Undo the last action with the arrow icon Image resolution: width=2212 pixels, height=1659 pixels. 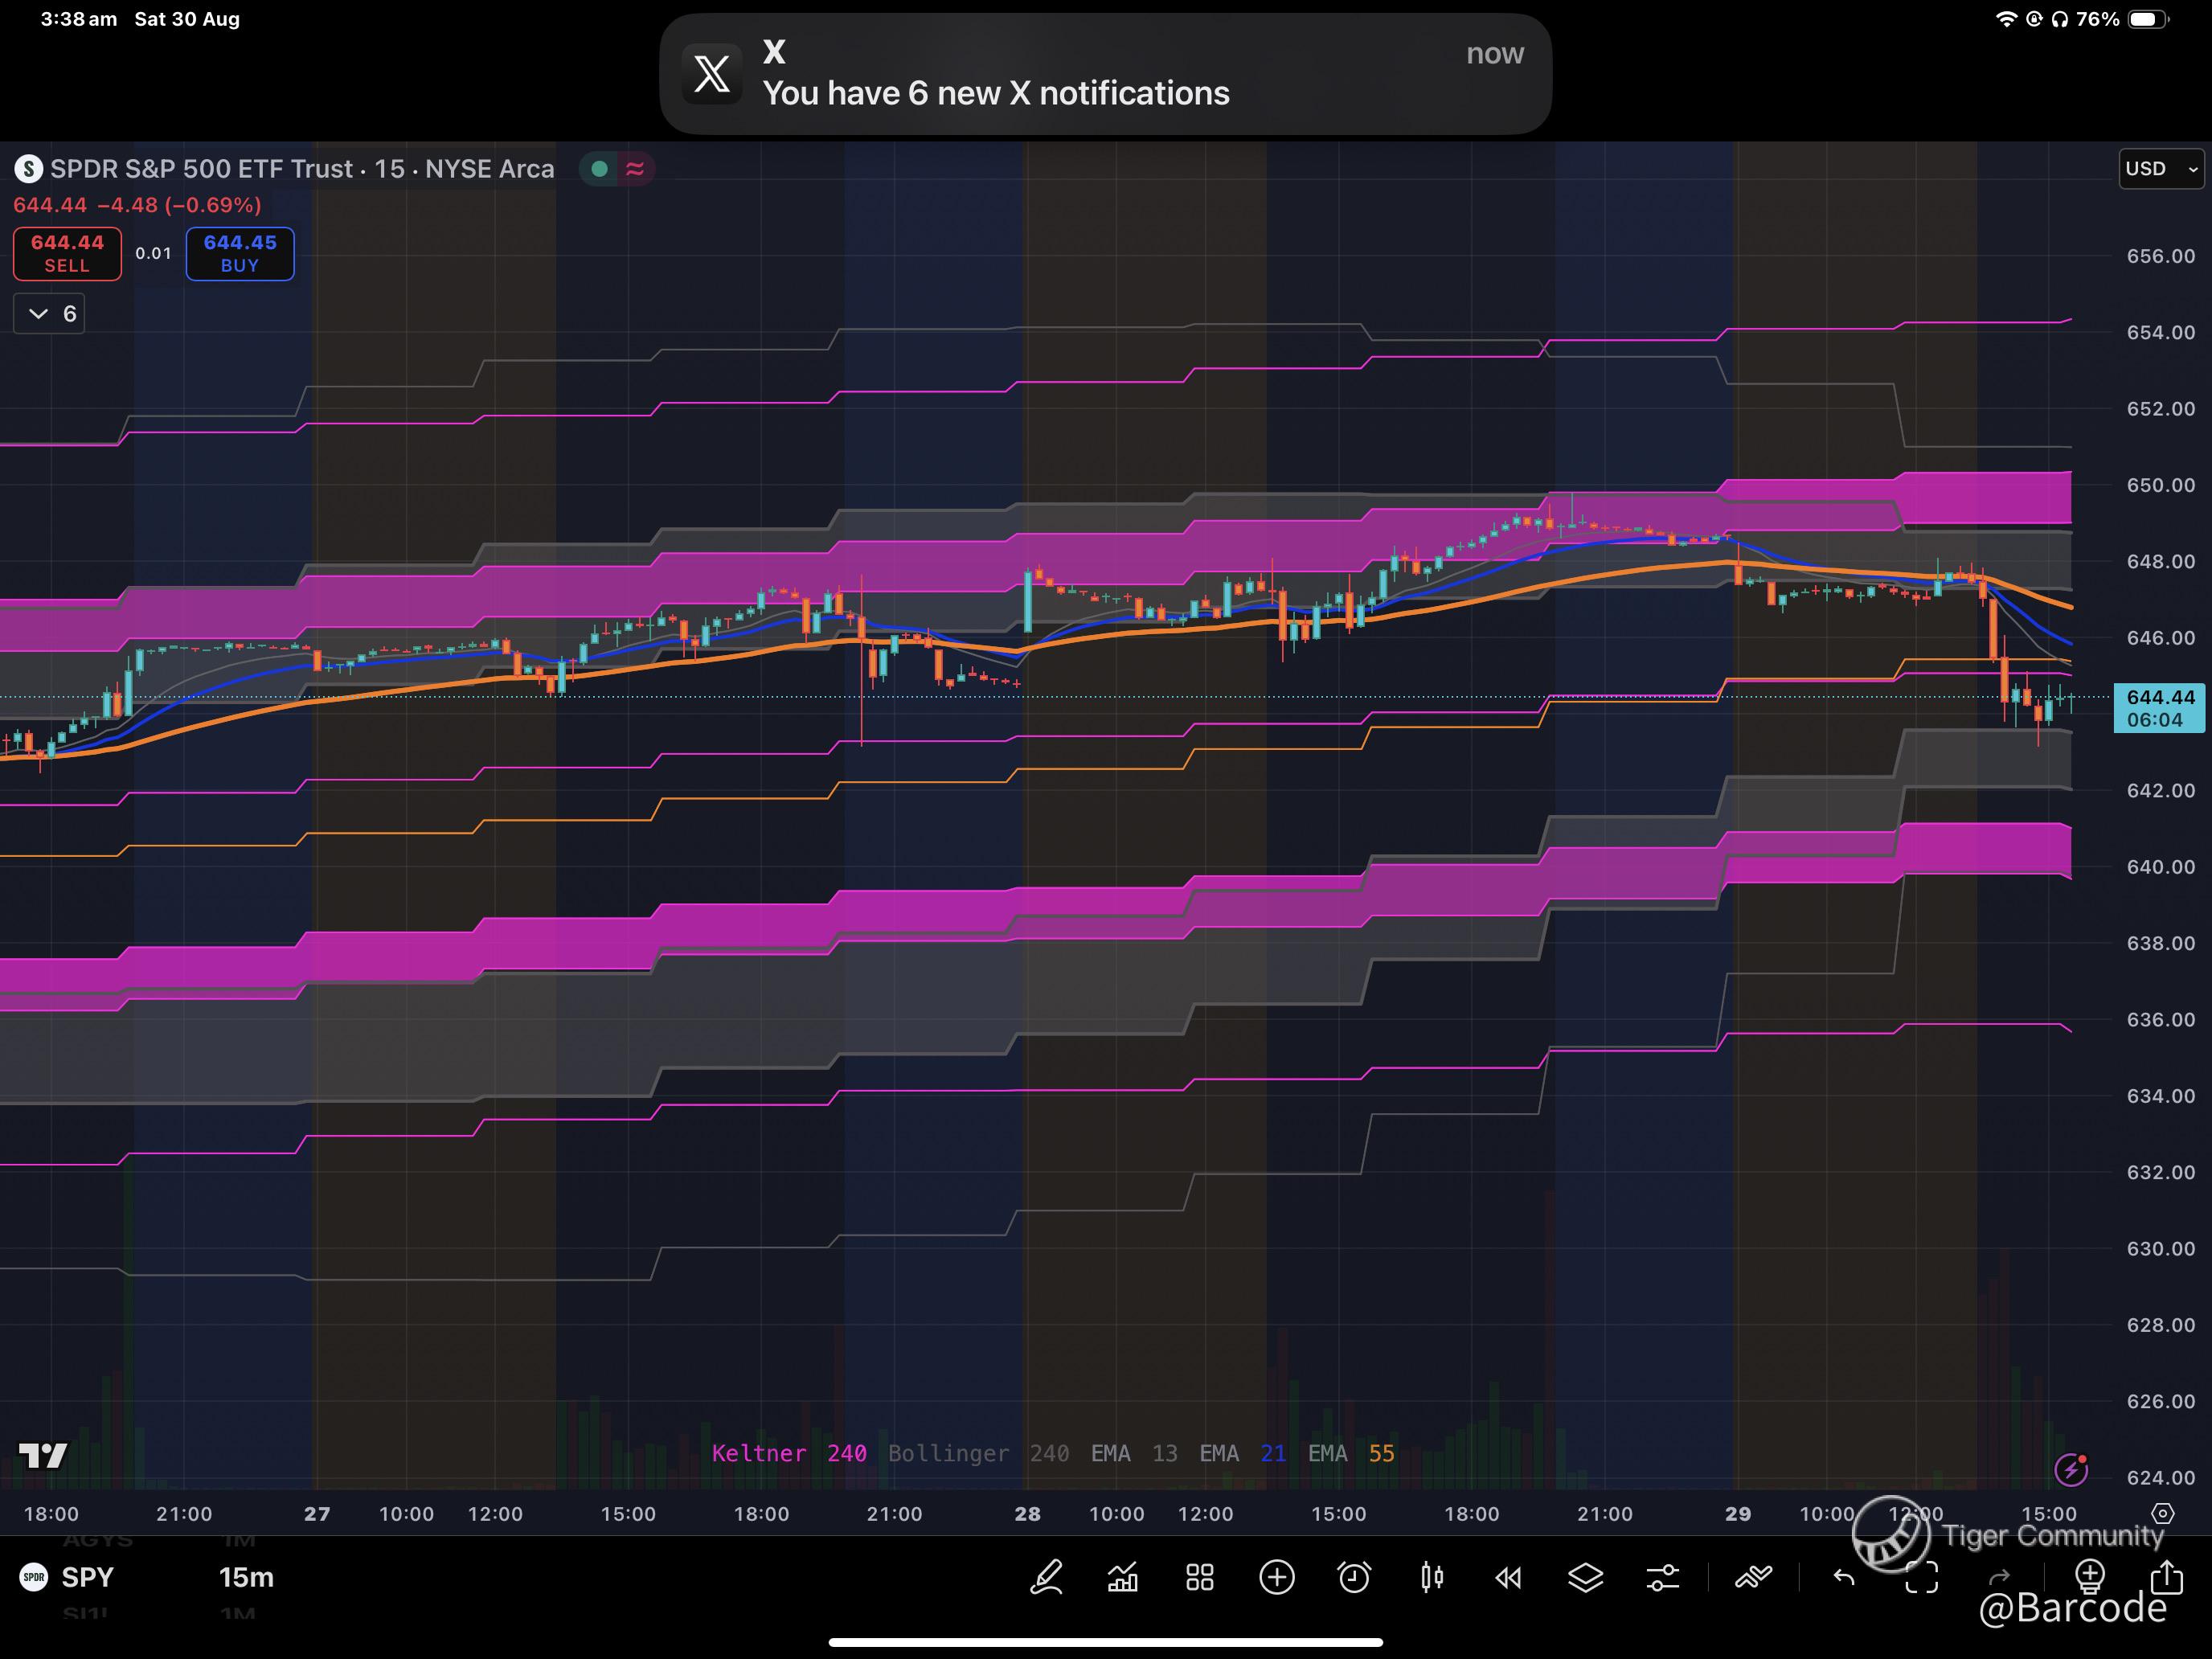pos(1843,1578)
